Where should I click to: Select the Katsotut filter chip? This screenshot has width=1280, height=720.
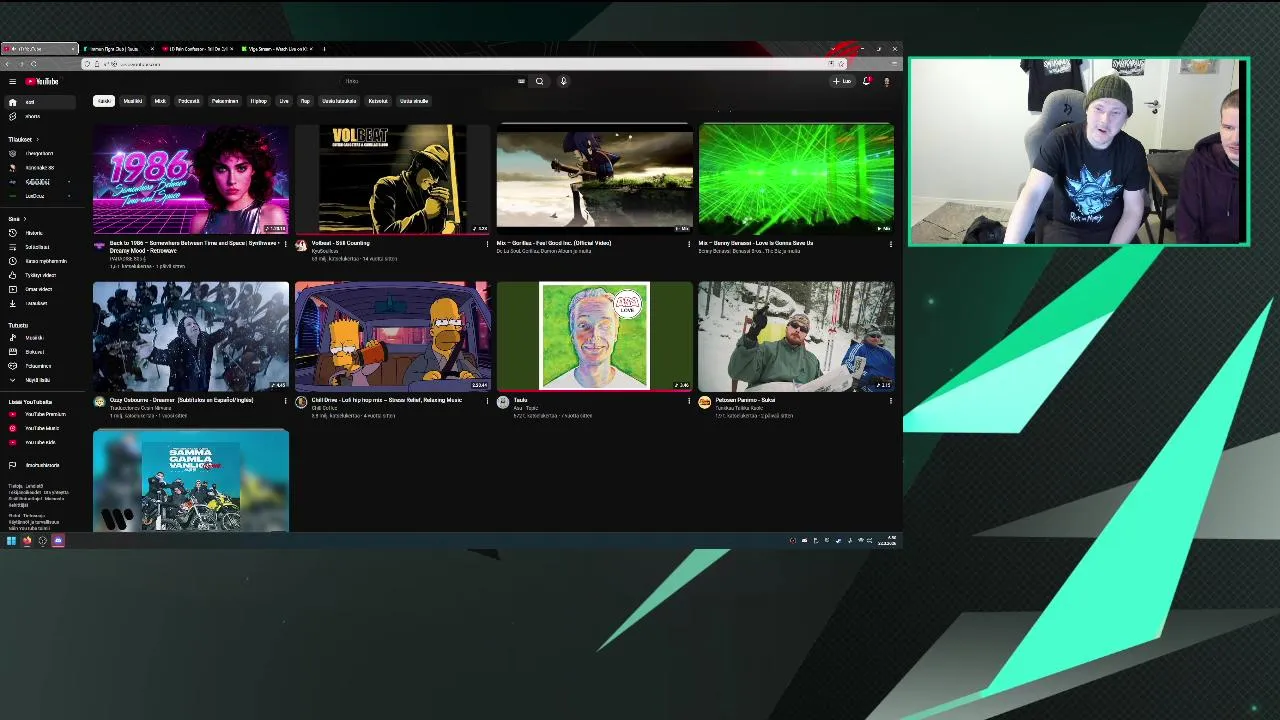click(x=378, y=101)
